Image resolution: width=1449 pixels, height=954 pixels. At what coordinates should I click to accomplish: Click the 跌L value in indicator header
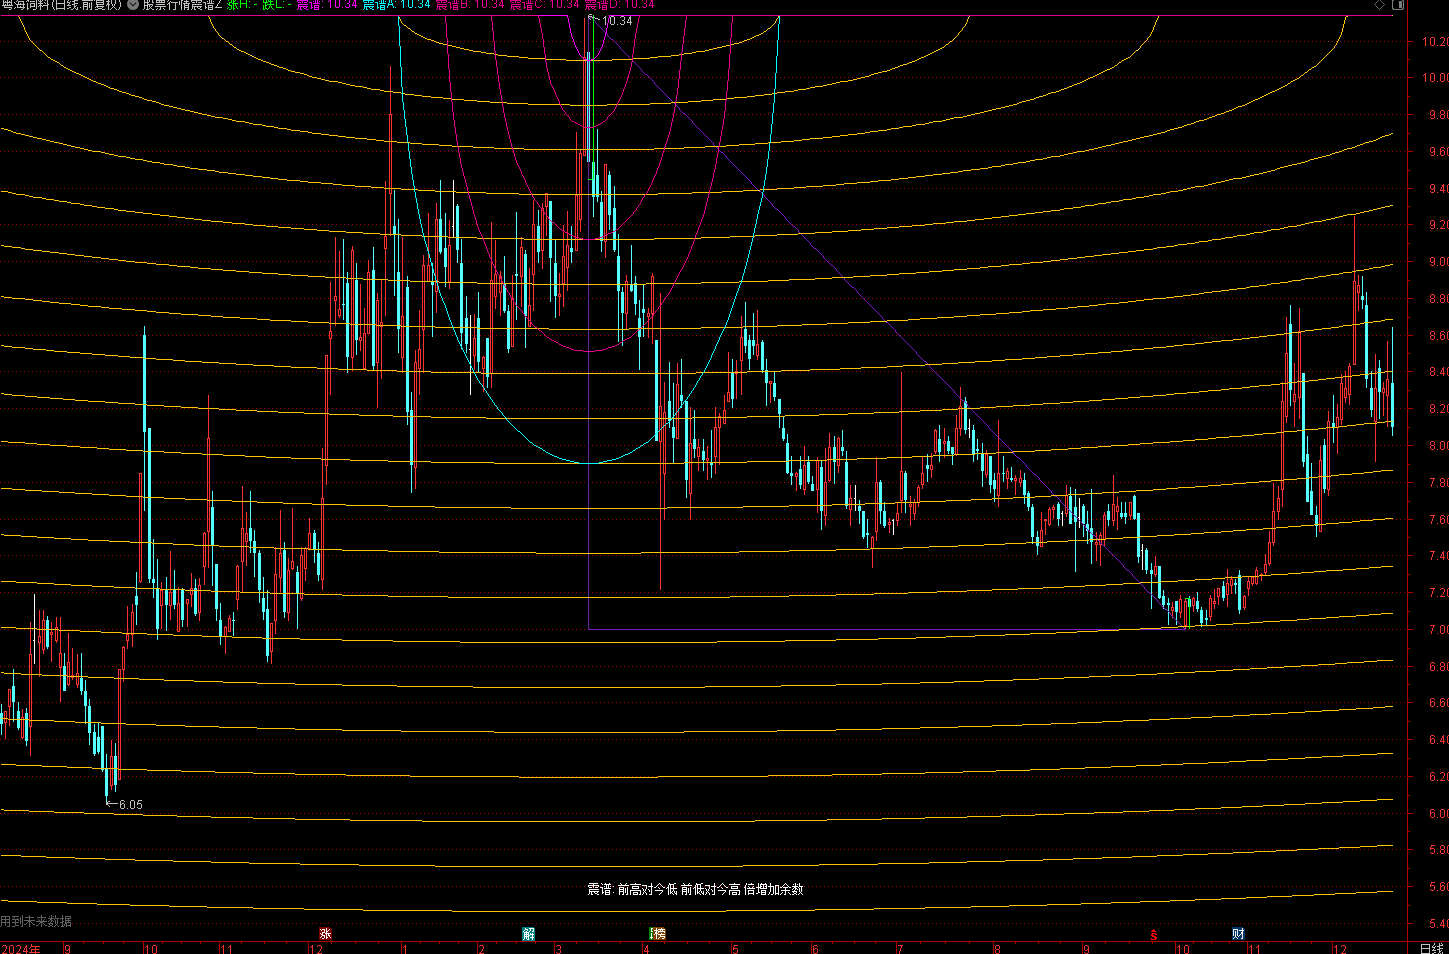[x=277, y=5]
